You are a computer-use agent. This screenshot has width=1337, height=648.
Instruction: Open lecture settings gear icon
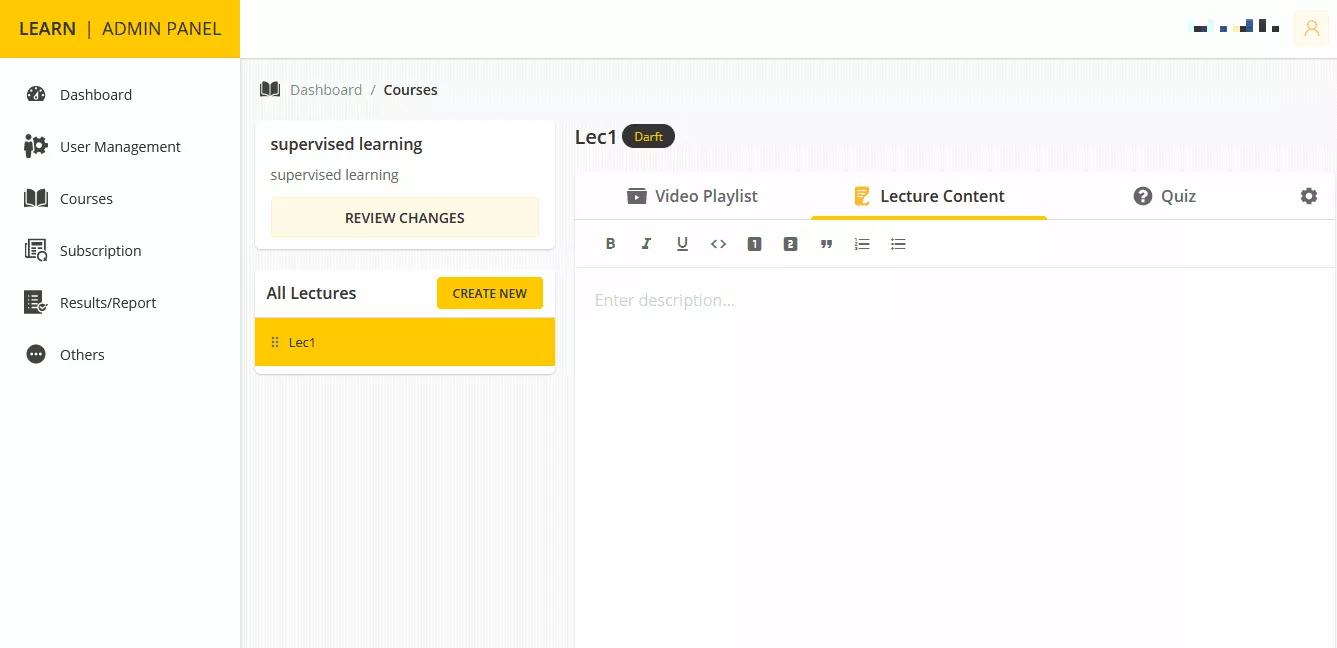click(1308, 196)
